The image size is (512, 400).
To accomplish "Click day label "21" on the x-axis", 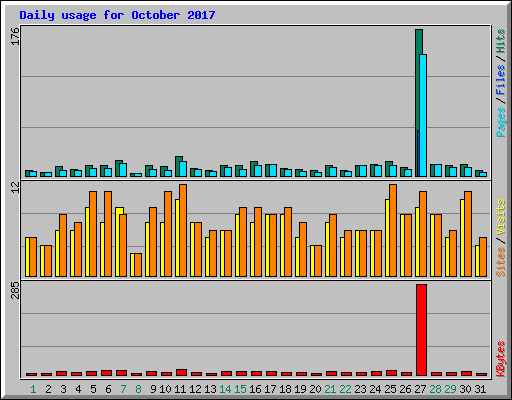I will pos(330,389).
